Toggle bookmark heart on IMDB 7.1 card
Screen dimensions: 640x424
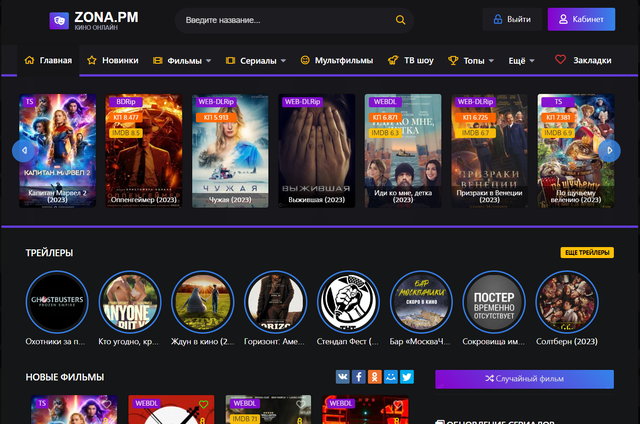point(301,404)
